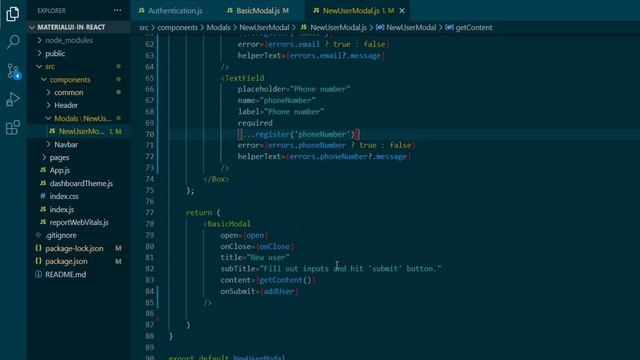Open Explorer more actions ellipsis menu
640x360 pixels.
tap(117, 11)
